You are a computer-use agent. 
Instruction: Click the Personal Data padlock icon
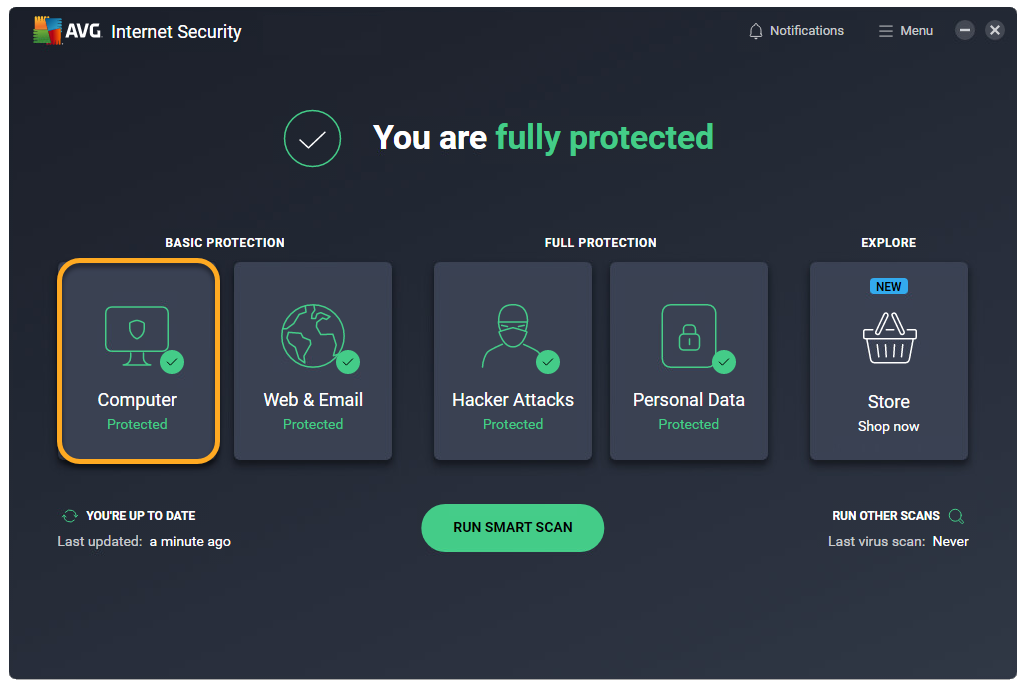pyautogui.click(x=688, y=336)
